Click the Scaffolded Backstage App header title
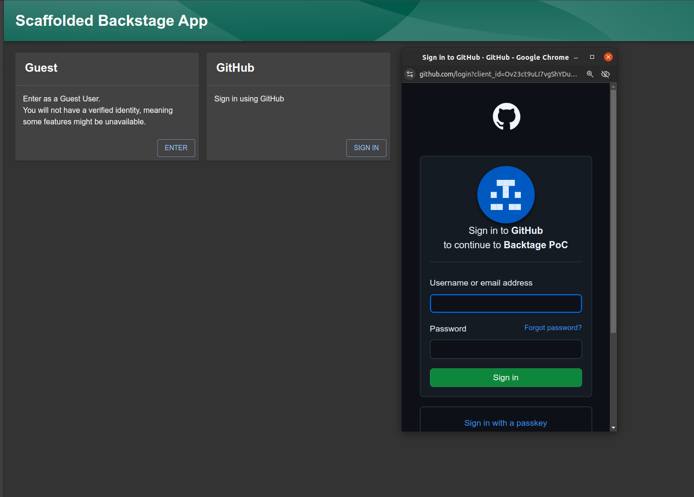 pyautogui.click(x=111, y=20)
